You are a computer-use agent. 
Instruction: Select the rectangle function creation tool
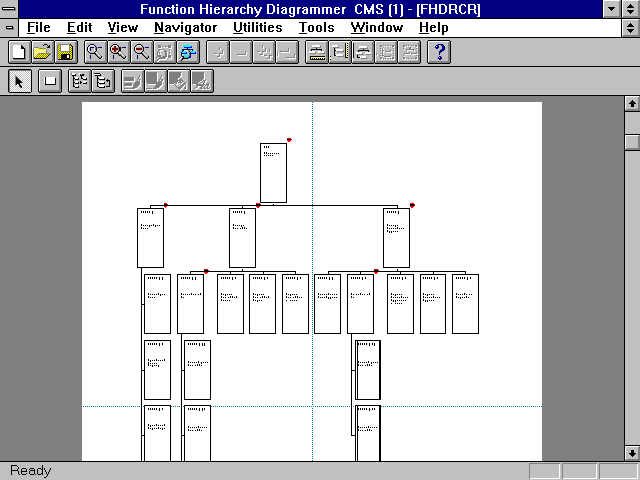tap(48, 81)
